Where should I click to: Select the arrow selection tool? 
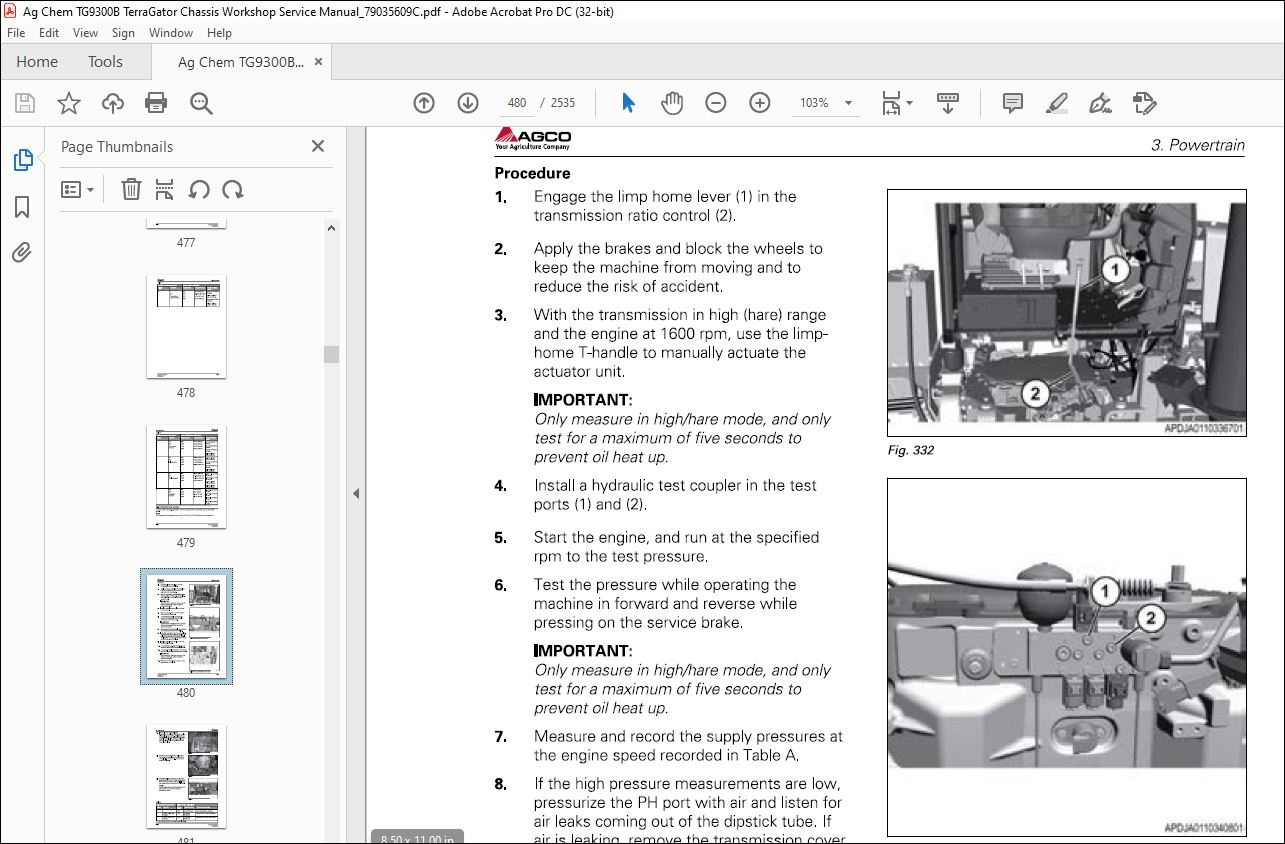click(x=628, y=103)
